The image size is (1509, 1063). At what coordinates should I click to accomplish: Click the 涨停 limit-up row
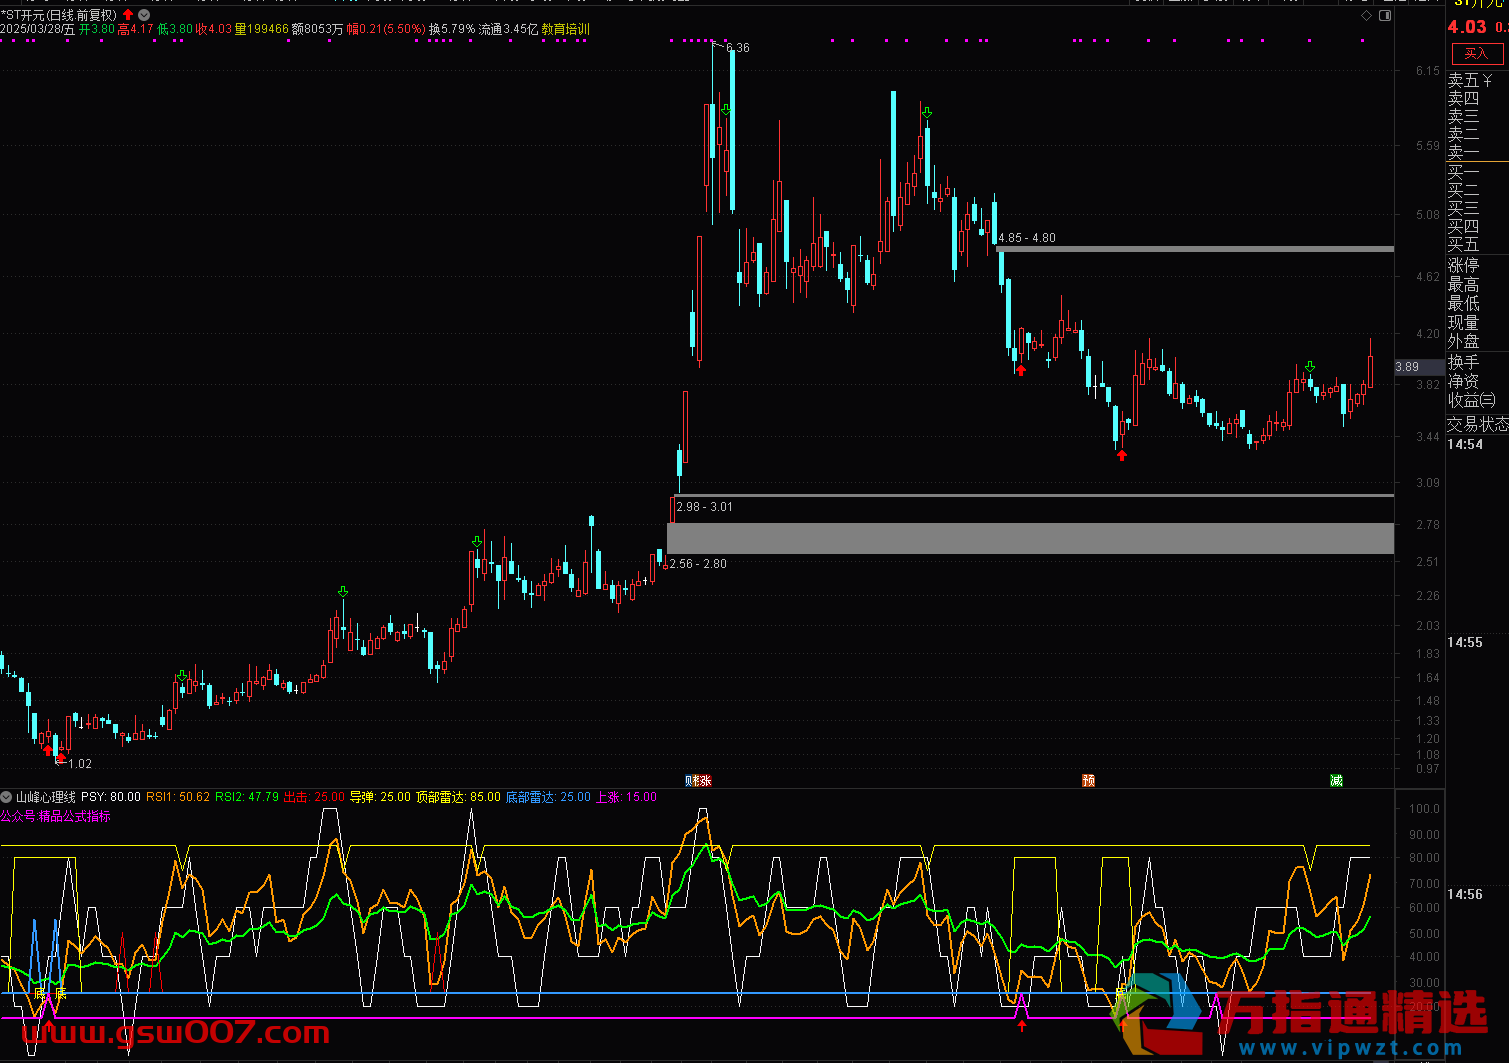point(1463,265)
